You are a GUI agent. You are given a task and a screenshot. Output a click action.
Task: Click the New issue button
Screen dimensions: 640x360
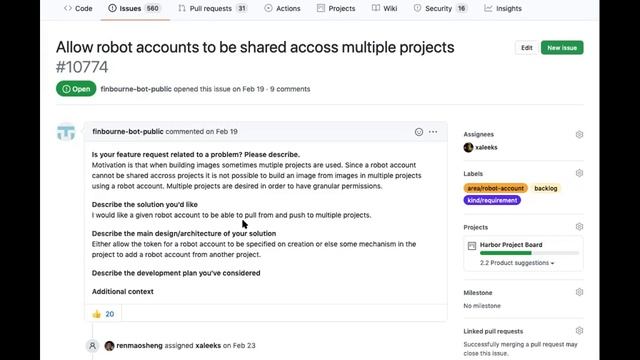coord(562,48)
